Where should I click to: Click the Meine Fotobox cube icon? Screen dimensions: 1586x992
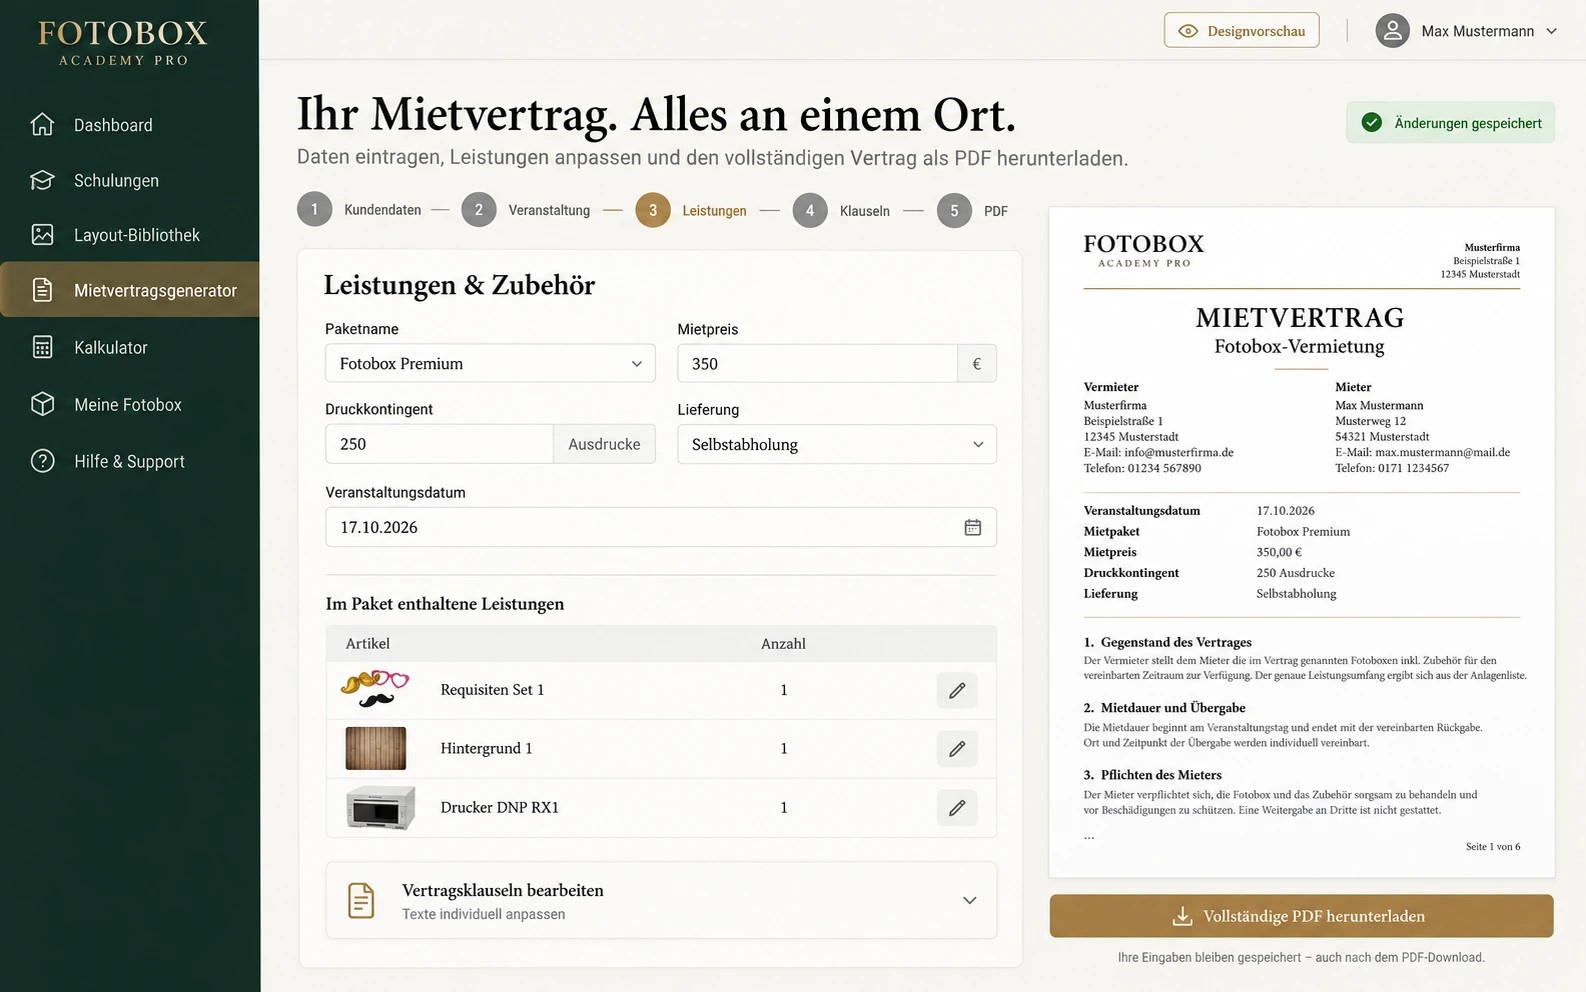(x=42, y=404)
